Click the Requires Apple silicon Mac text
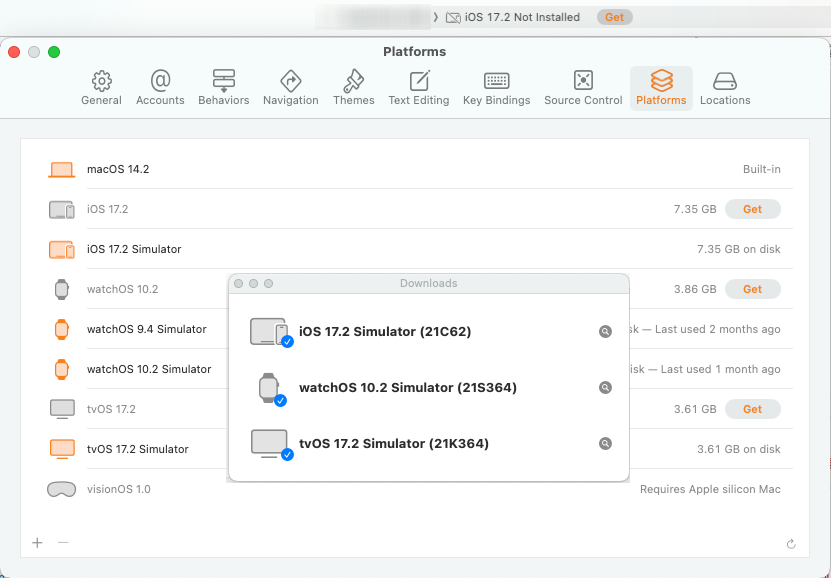 coord(710,489)
